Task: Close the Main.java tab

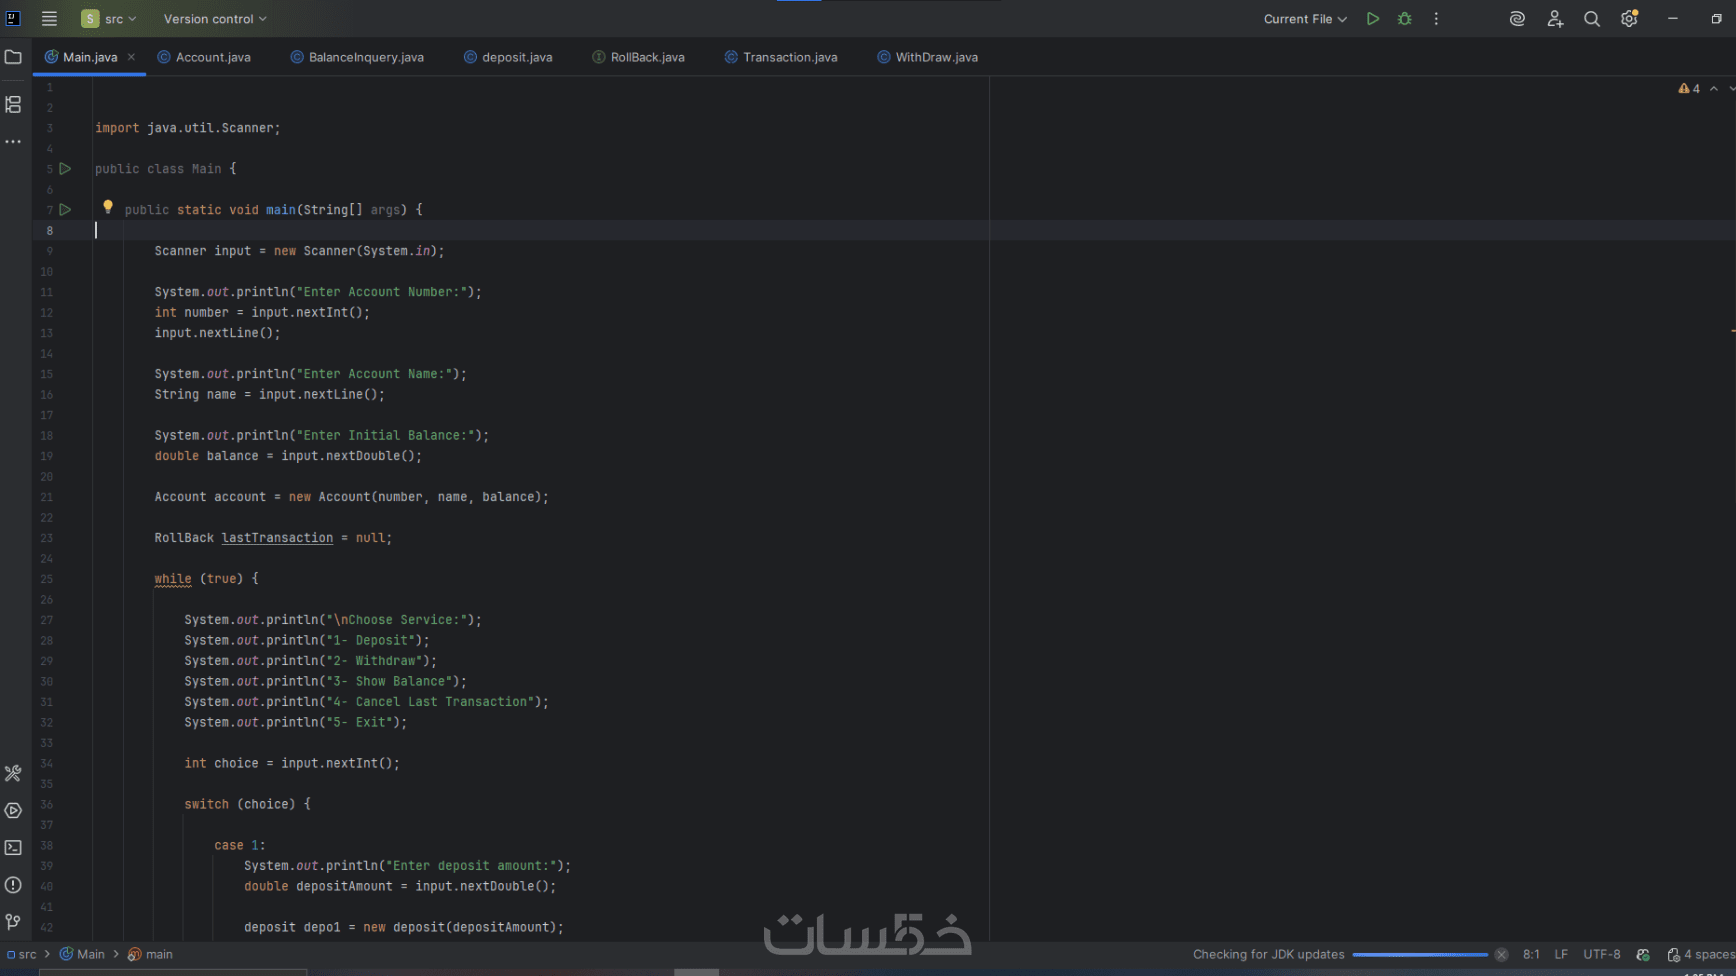Action: tap(131, 57)
